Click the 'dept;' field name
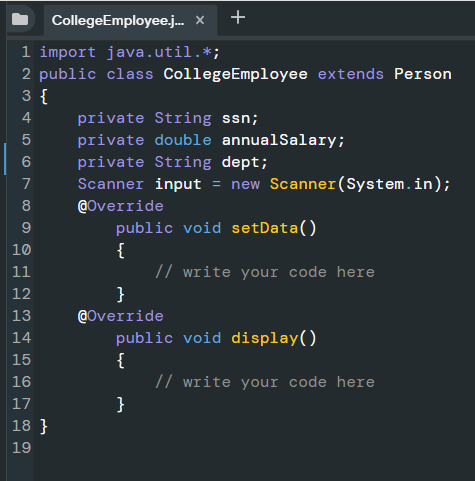This screenshot has height=481, width=475. (244, 162)
